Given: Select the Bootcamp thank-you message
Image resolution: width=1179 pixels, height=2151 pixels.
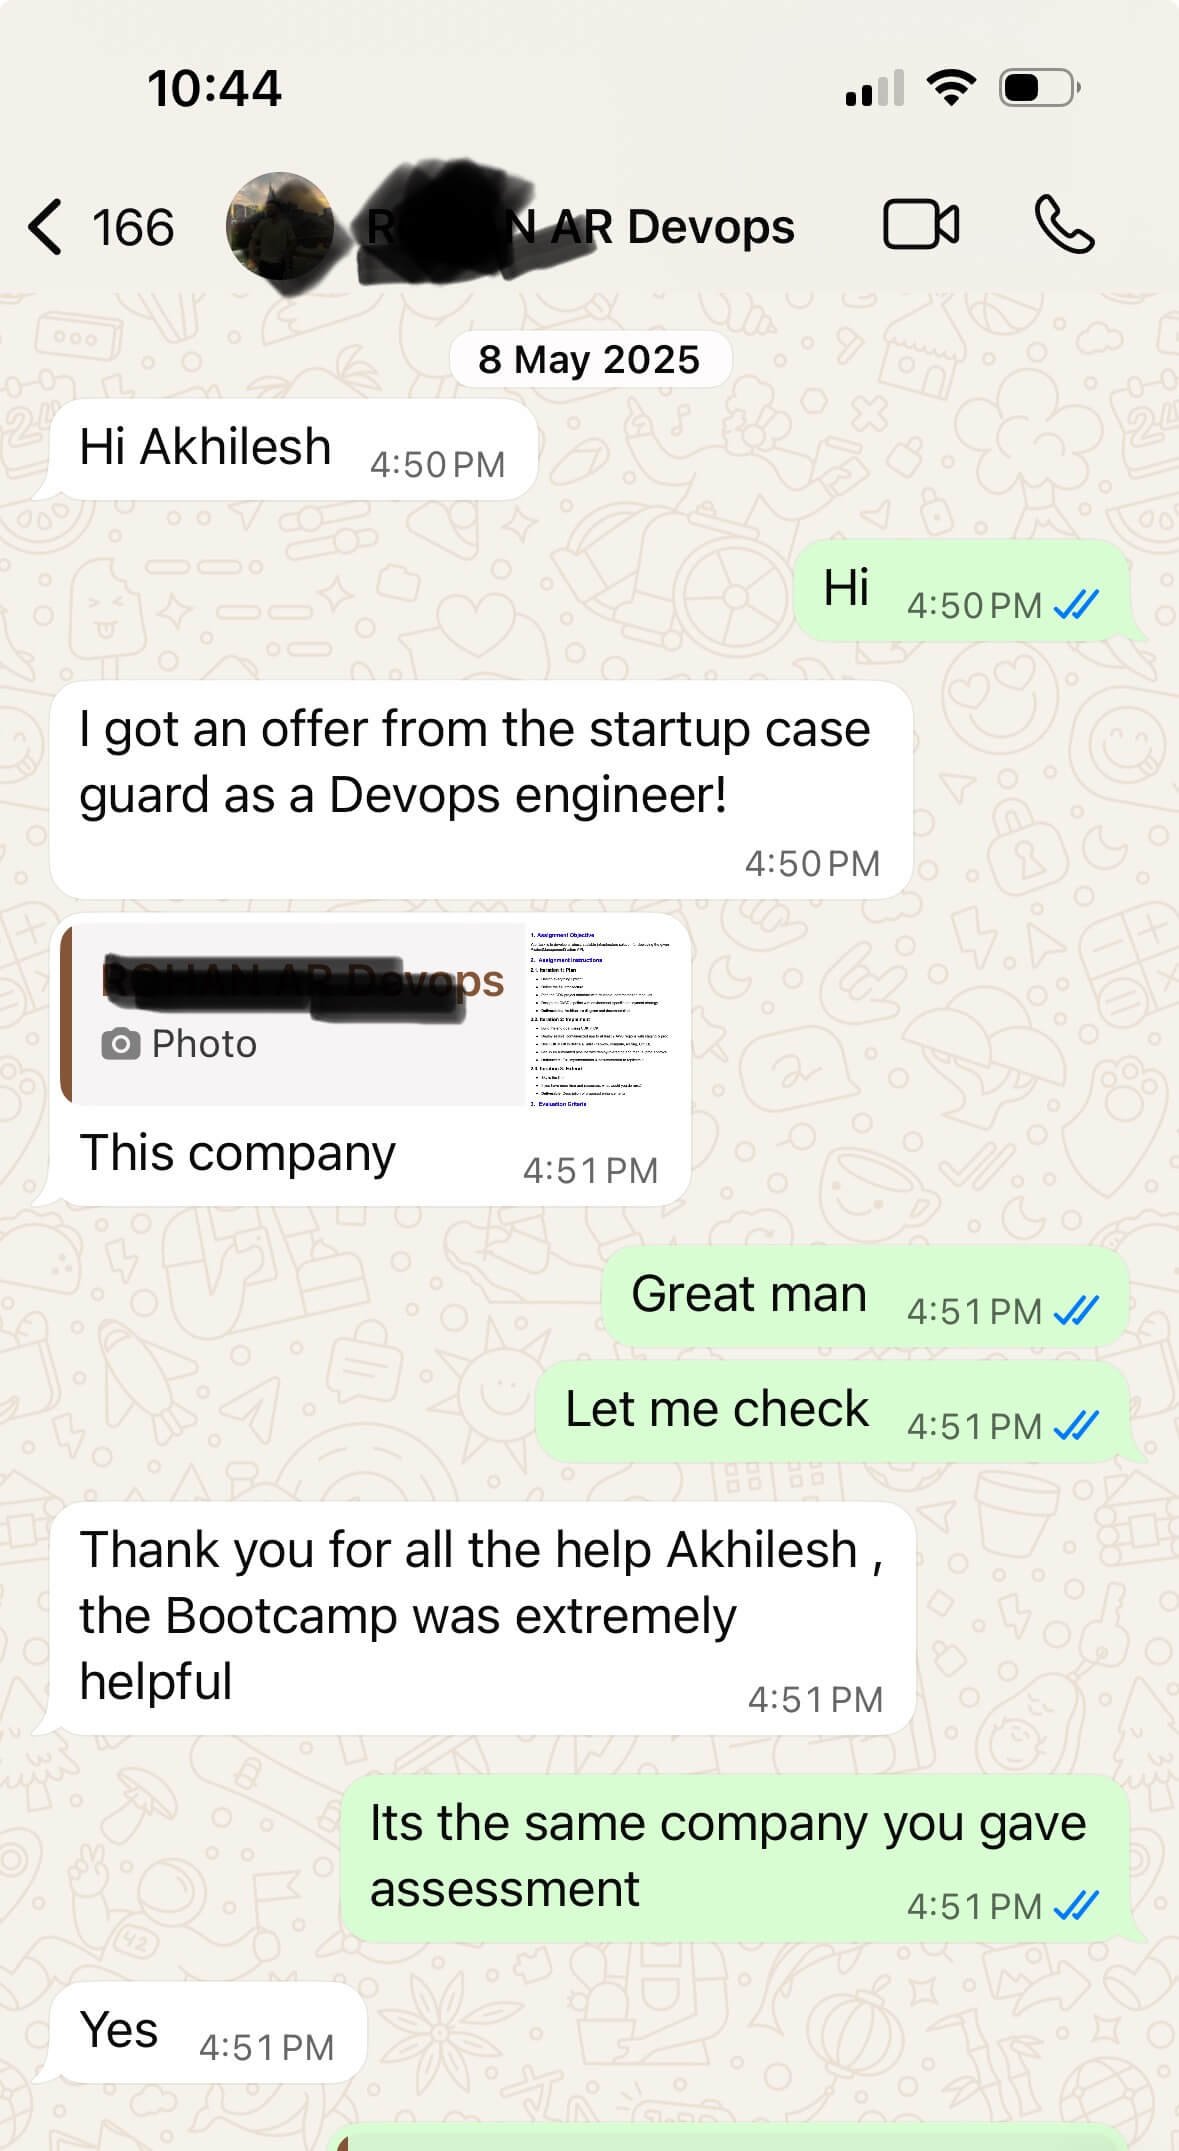Looking at the screenshot, I should [482, 1618].
